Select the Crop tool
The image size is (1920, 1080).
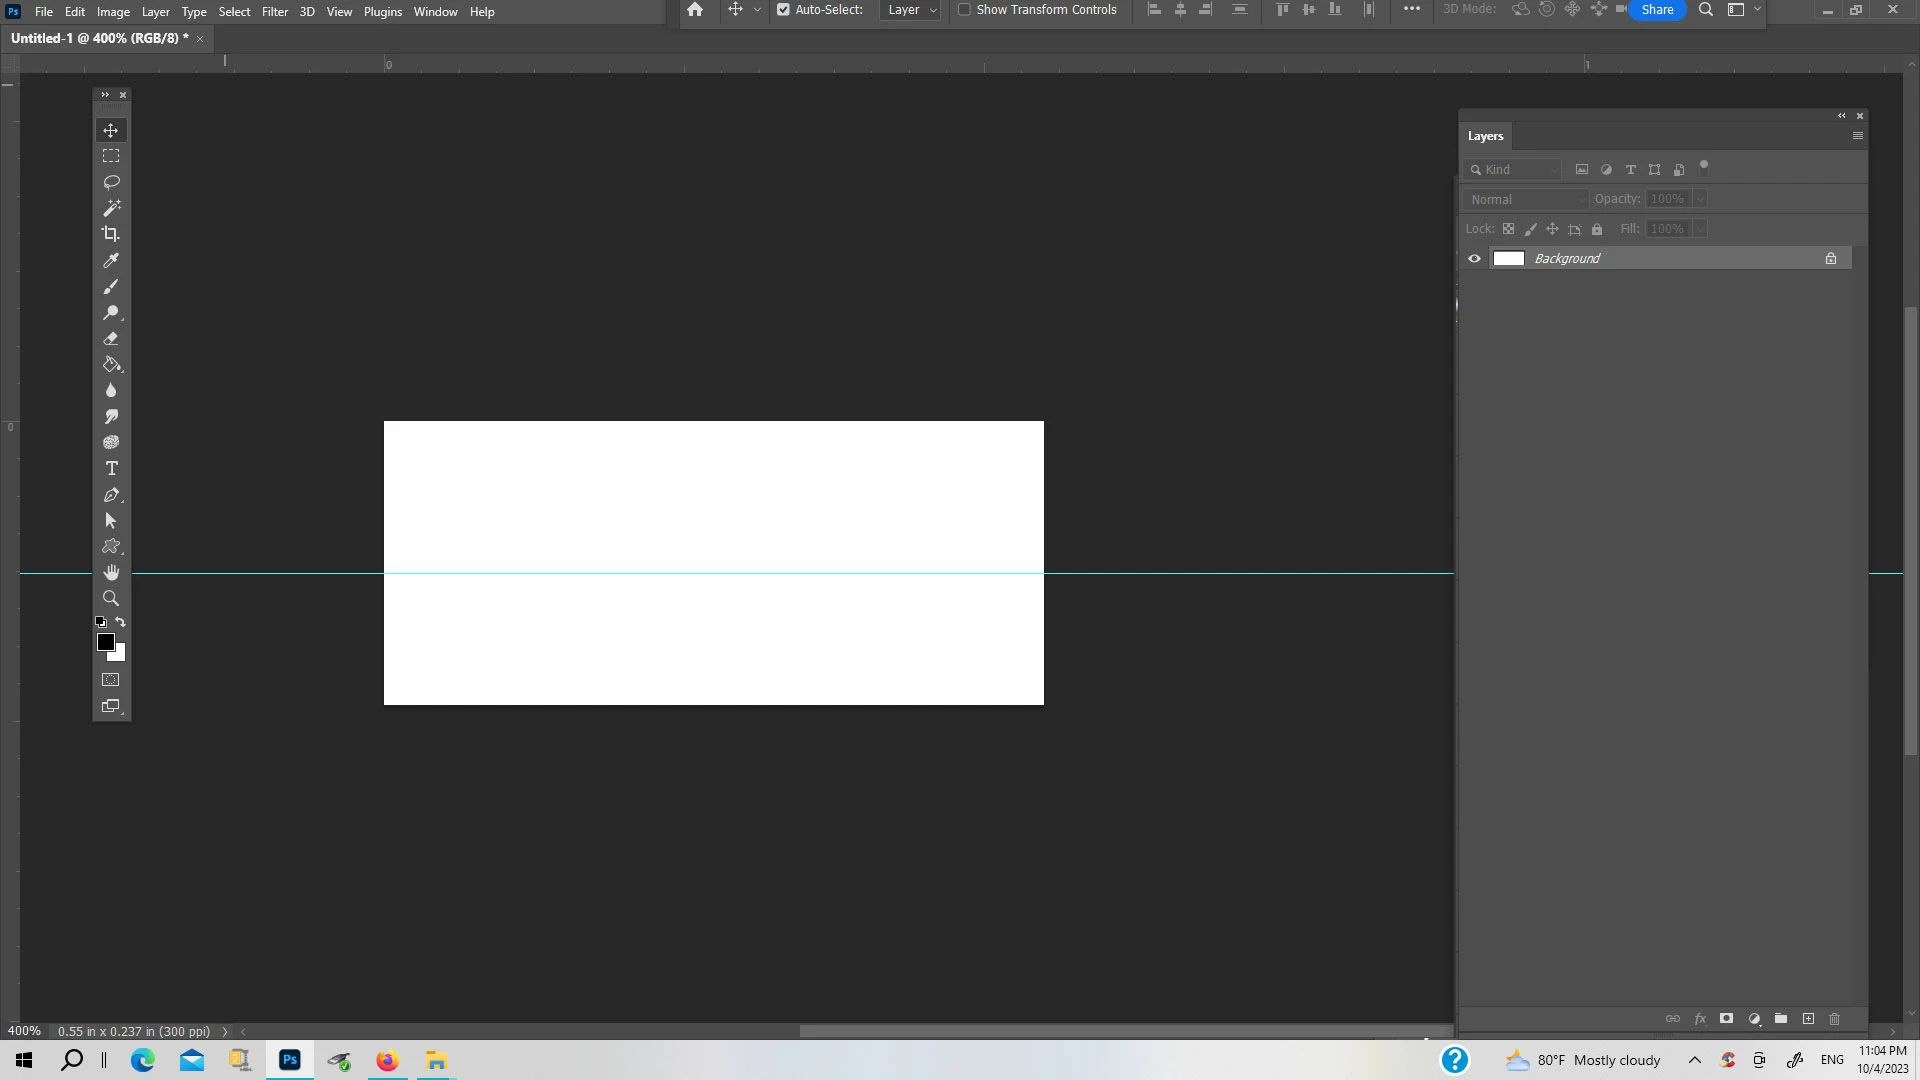111,234
